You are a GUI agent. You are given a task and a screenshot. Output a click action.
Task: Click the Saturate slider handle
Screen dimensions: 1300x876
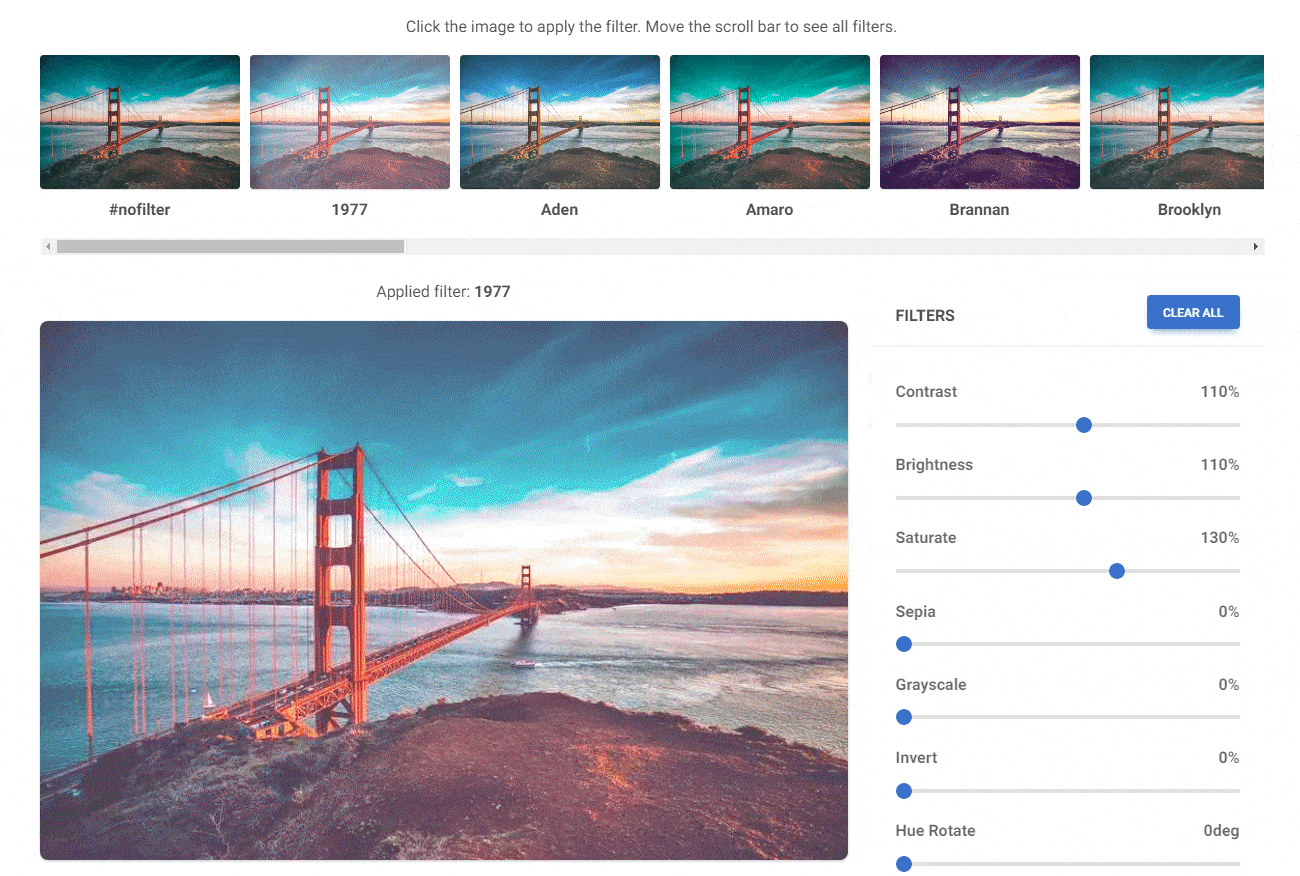[1117, 571]
